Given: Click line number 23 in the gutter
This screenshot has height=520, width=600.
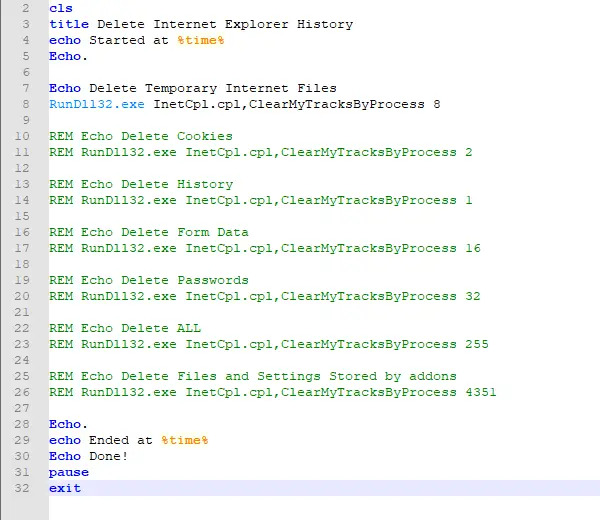Looking at the screenshot, I should [x=22, y=344].
